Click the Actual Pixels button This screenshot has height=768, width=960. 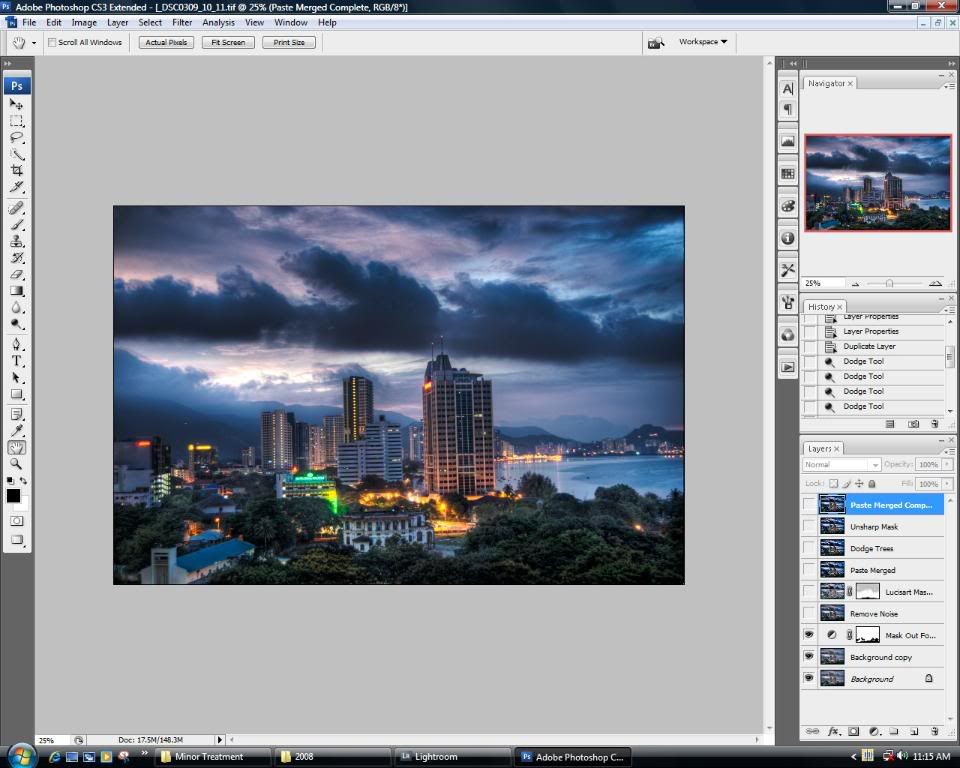166,43
